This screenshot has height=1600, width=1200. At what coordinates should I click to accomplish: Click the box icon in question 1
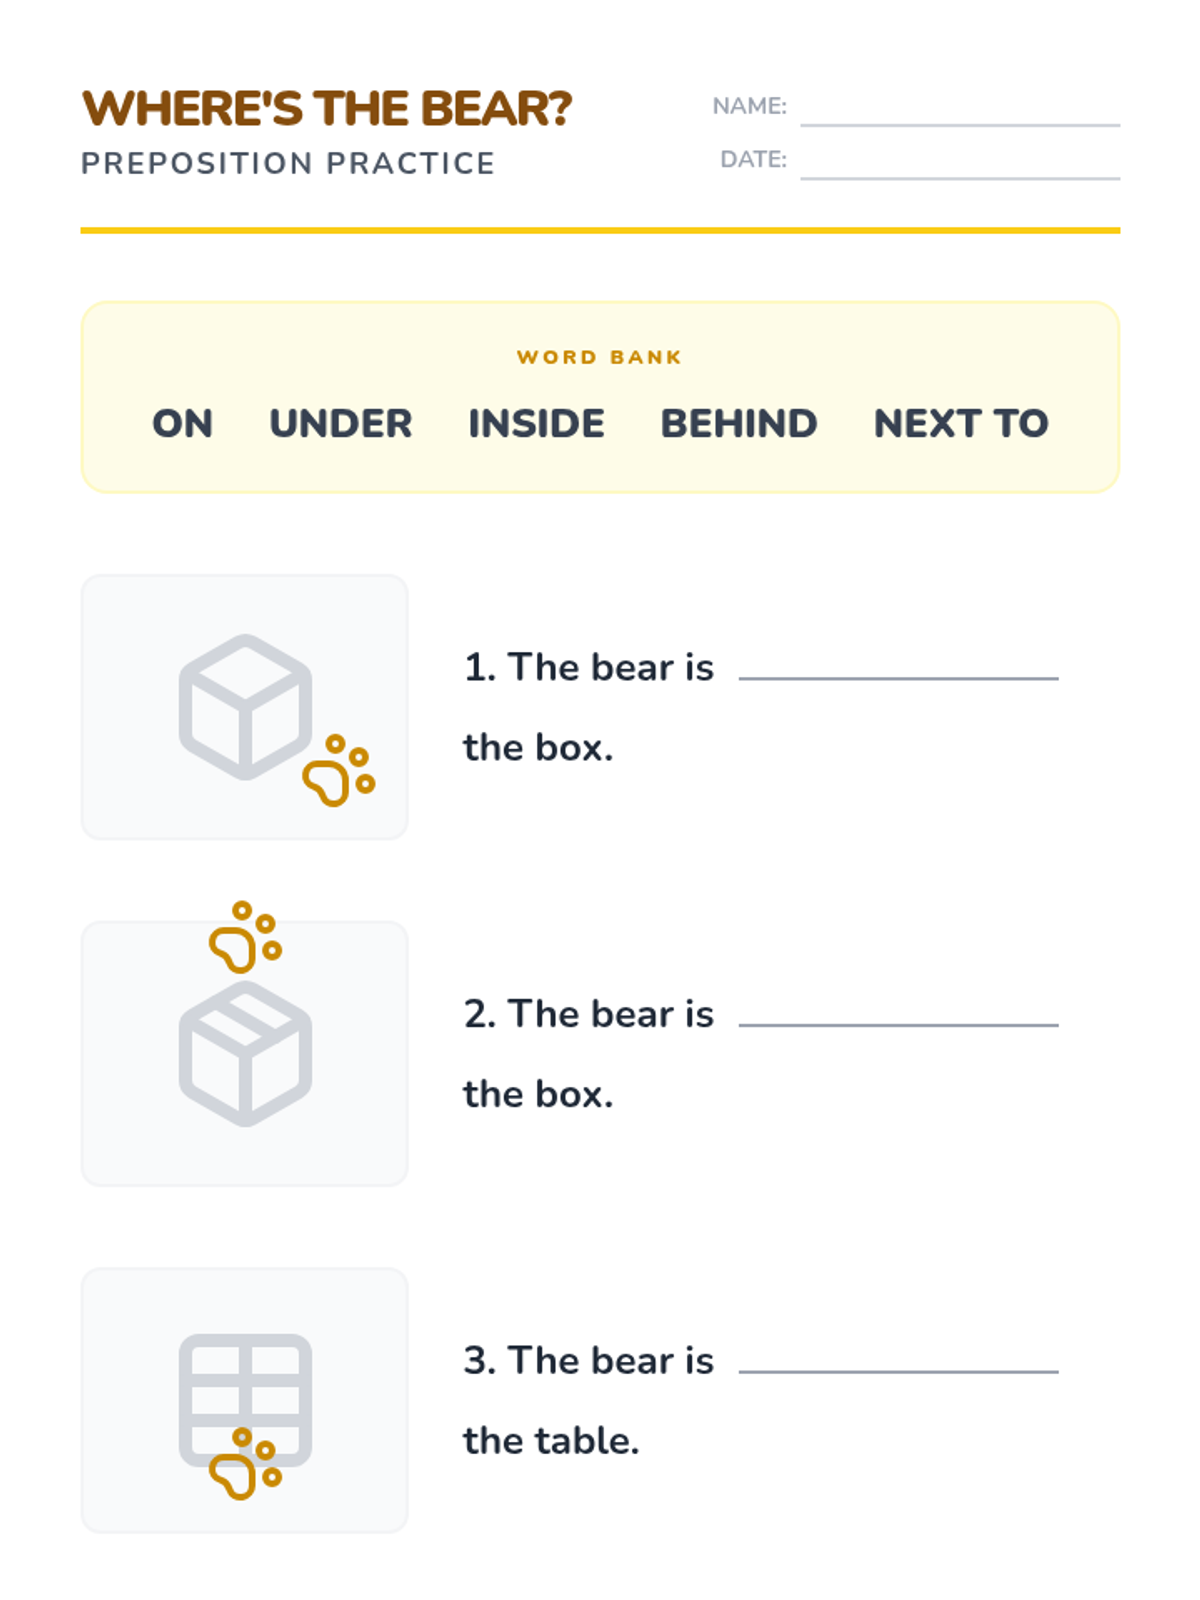pos(245,707)
